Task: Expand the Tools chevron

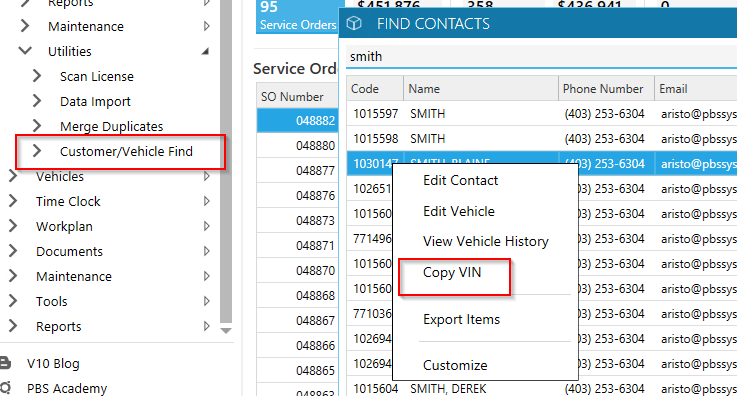Action: coord(13,301)
